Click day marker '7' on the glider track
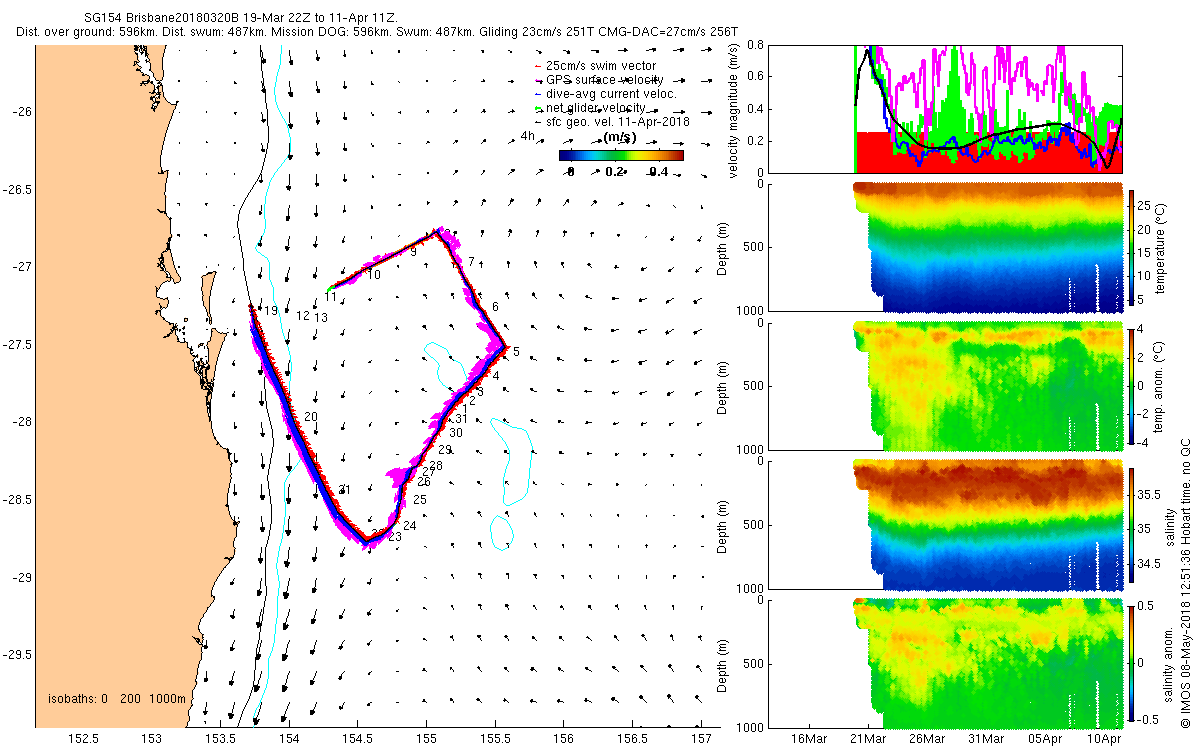This screenshot has width=1200, height=750. pos(471,262)
